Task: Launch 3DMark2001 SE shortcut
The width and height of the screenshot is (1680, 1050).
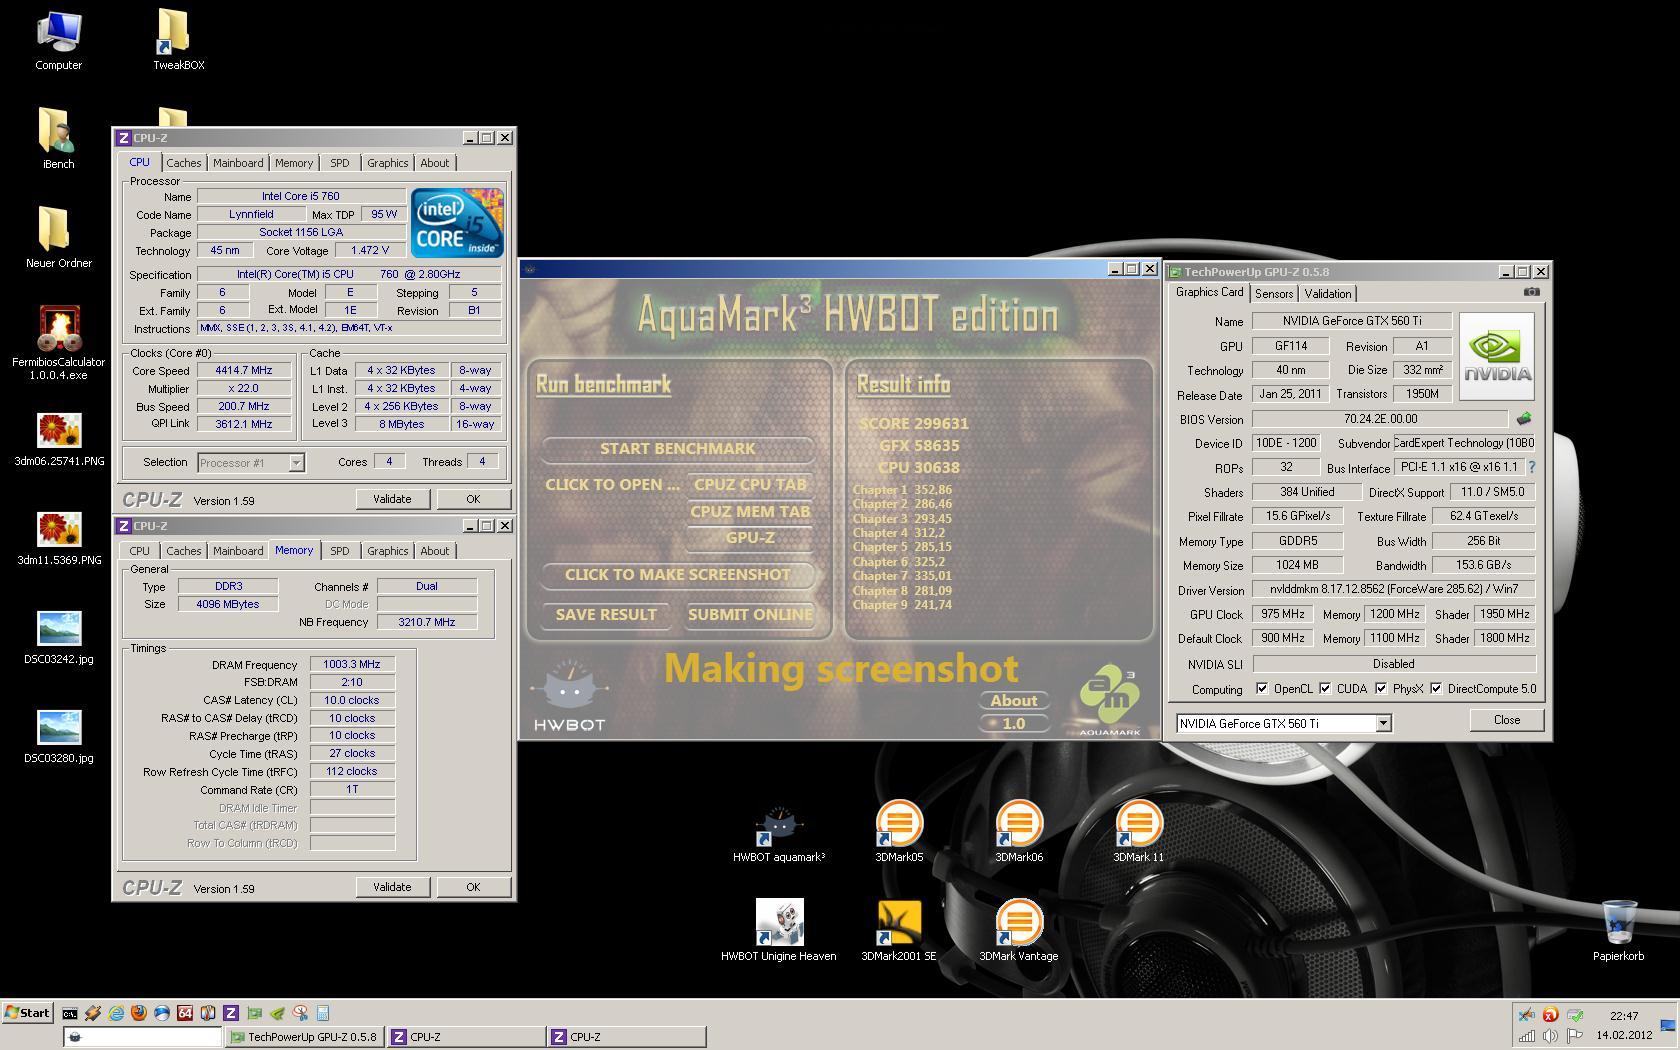Action: click(x=899, y=931)
